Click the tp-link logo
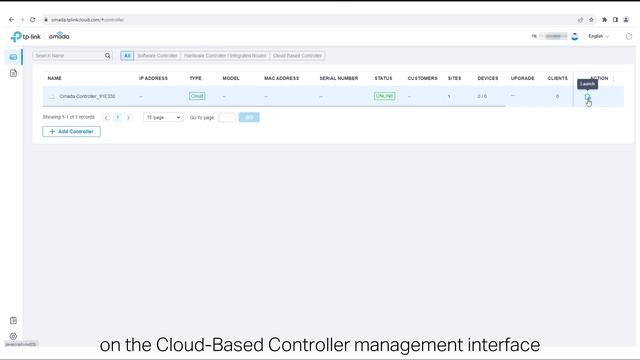Screen dimensions: 640x360 [26, 37]
